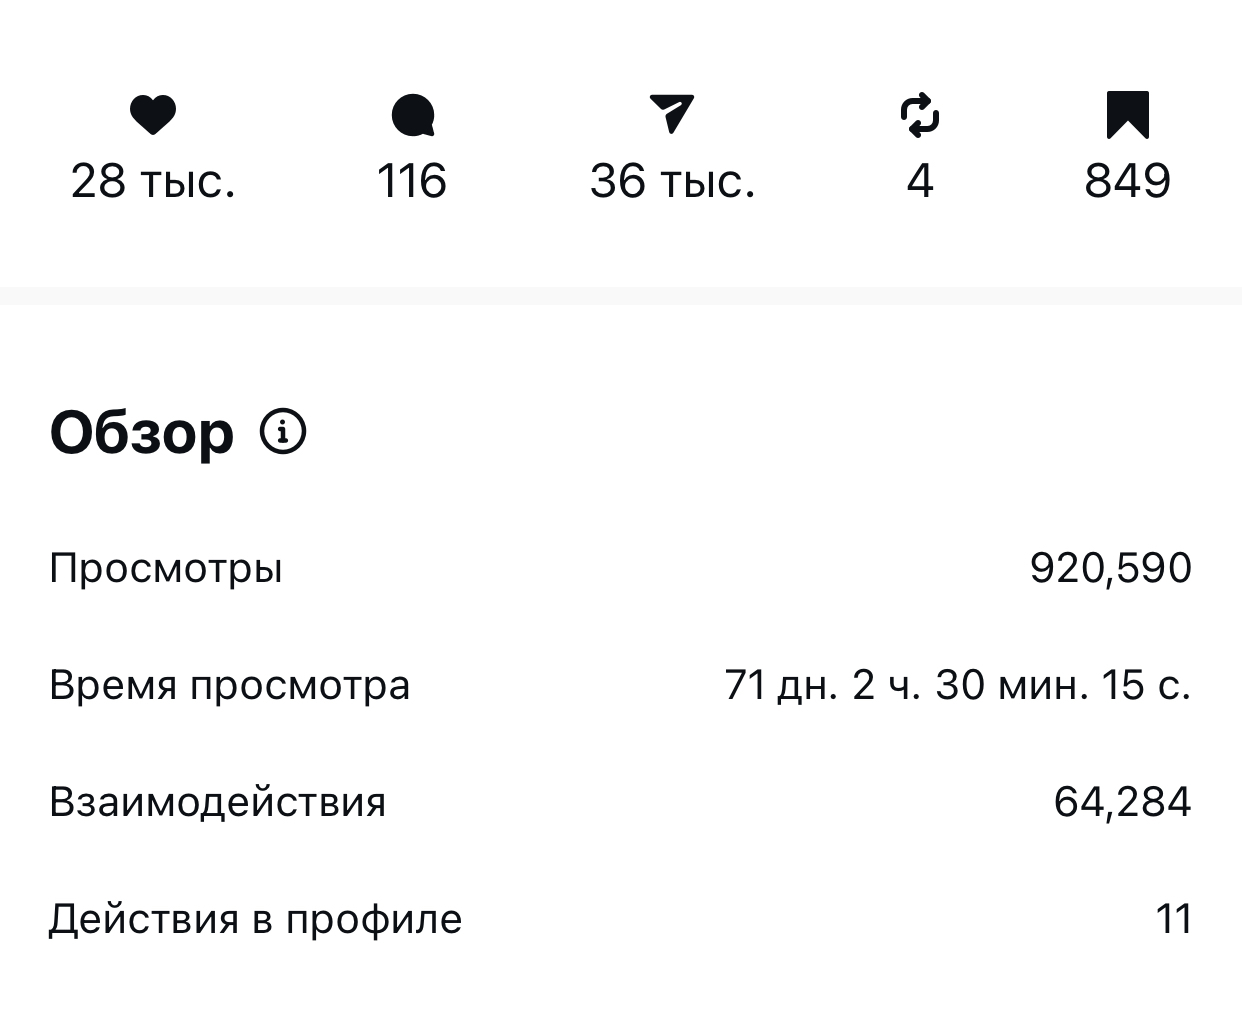The height and width of the screenshot is (1019, 1242).
Task: Tap the paper plane shares icon
Action: [672, 114]
